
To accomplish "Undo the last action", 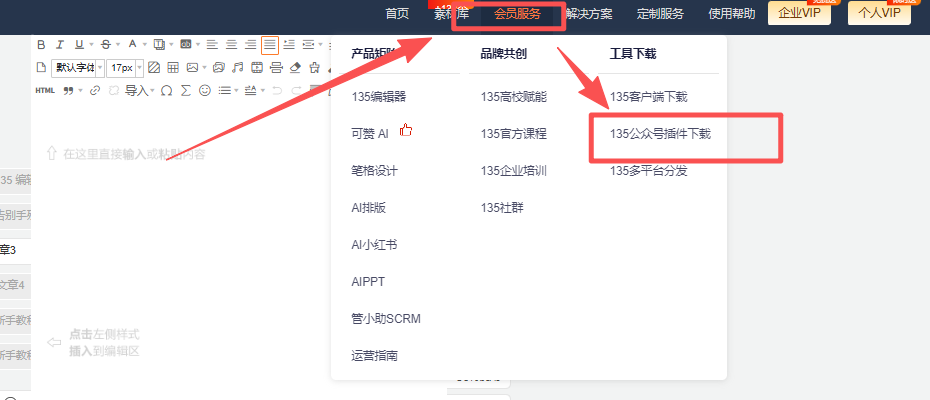I will pyautogui.click(x=276, y=90).
